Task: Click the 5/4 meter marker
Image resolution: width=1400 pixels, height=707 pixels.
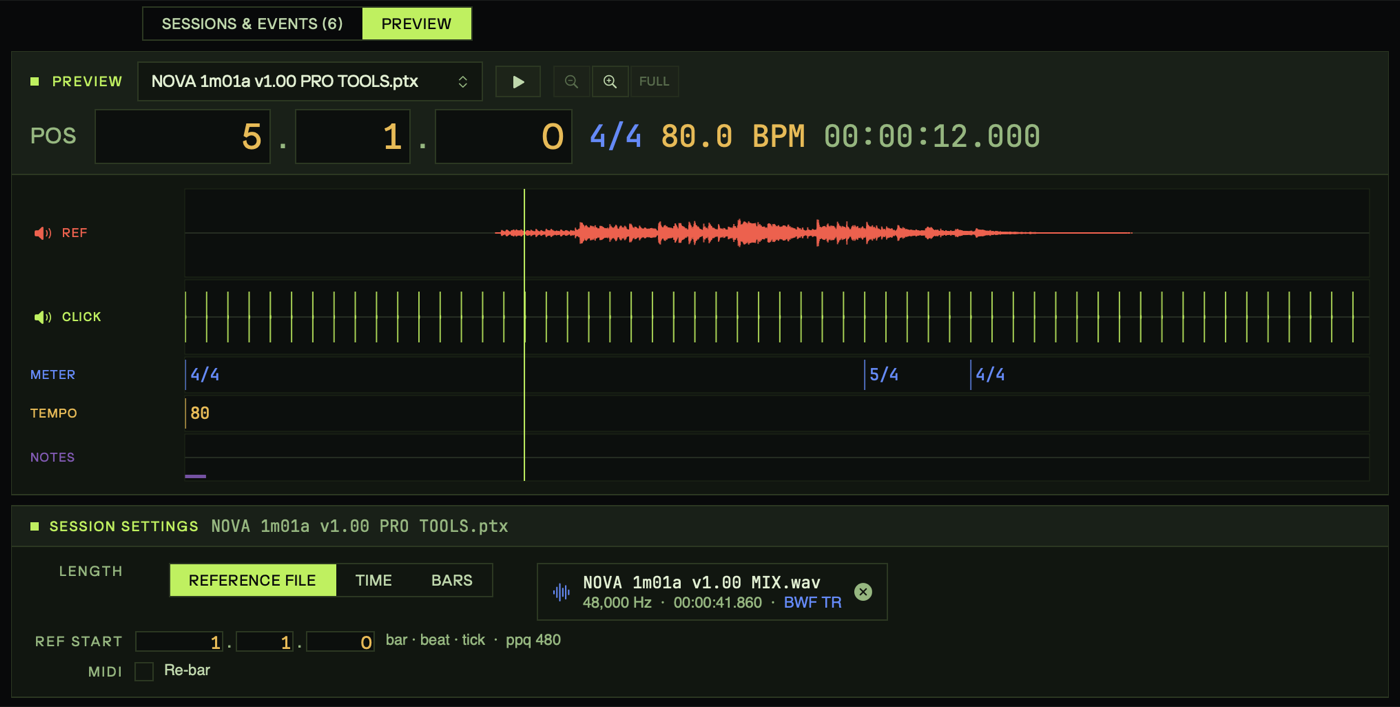Action: pyautogui.click(x=883, y=375)
